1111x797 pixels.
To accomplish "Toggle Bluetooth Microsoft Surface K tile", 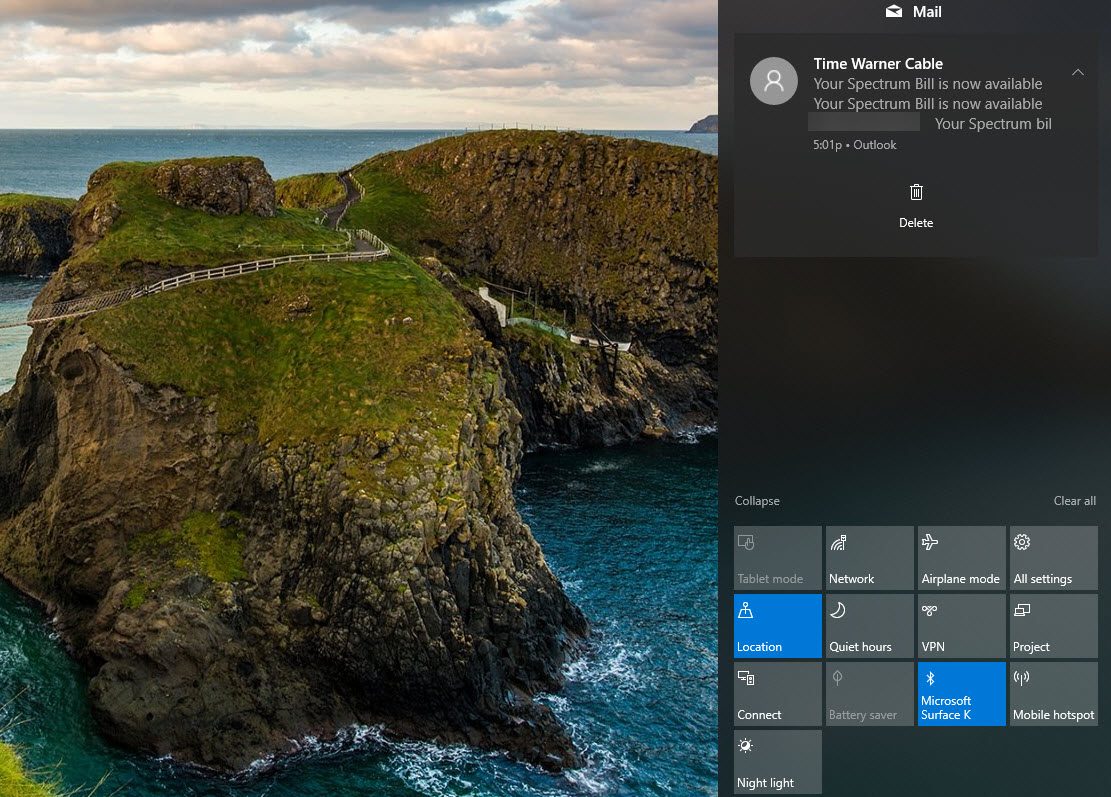I will 961,694.
